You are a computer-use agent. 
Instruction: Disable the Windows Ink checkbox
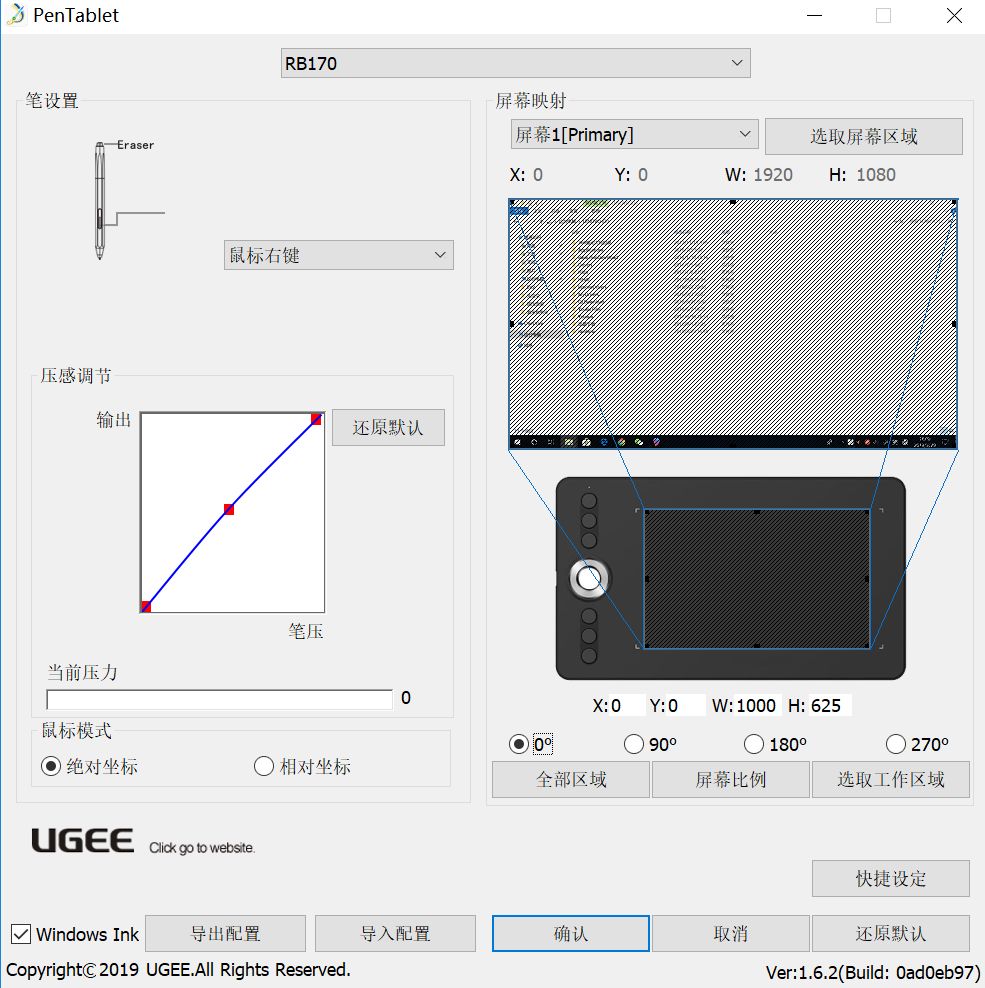pos(21,934)
